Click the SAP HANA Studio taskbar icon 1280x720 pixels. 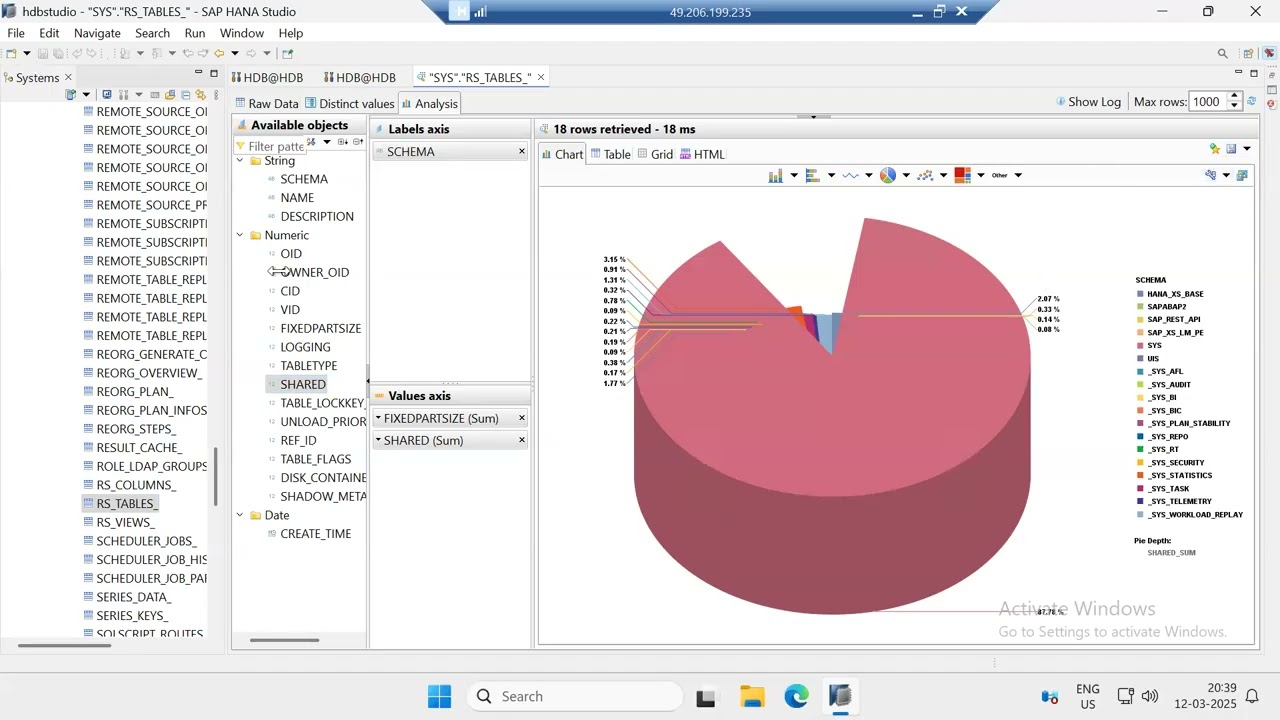click(840, 697)
